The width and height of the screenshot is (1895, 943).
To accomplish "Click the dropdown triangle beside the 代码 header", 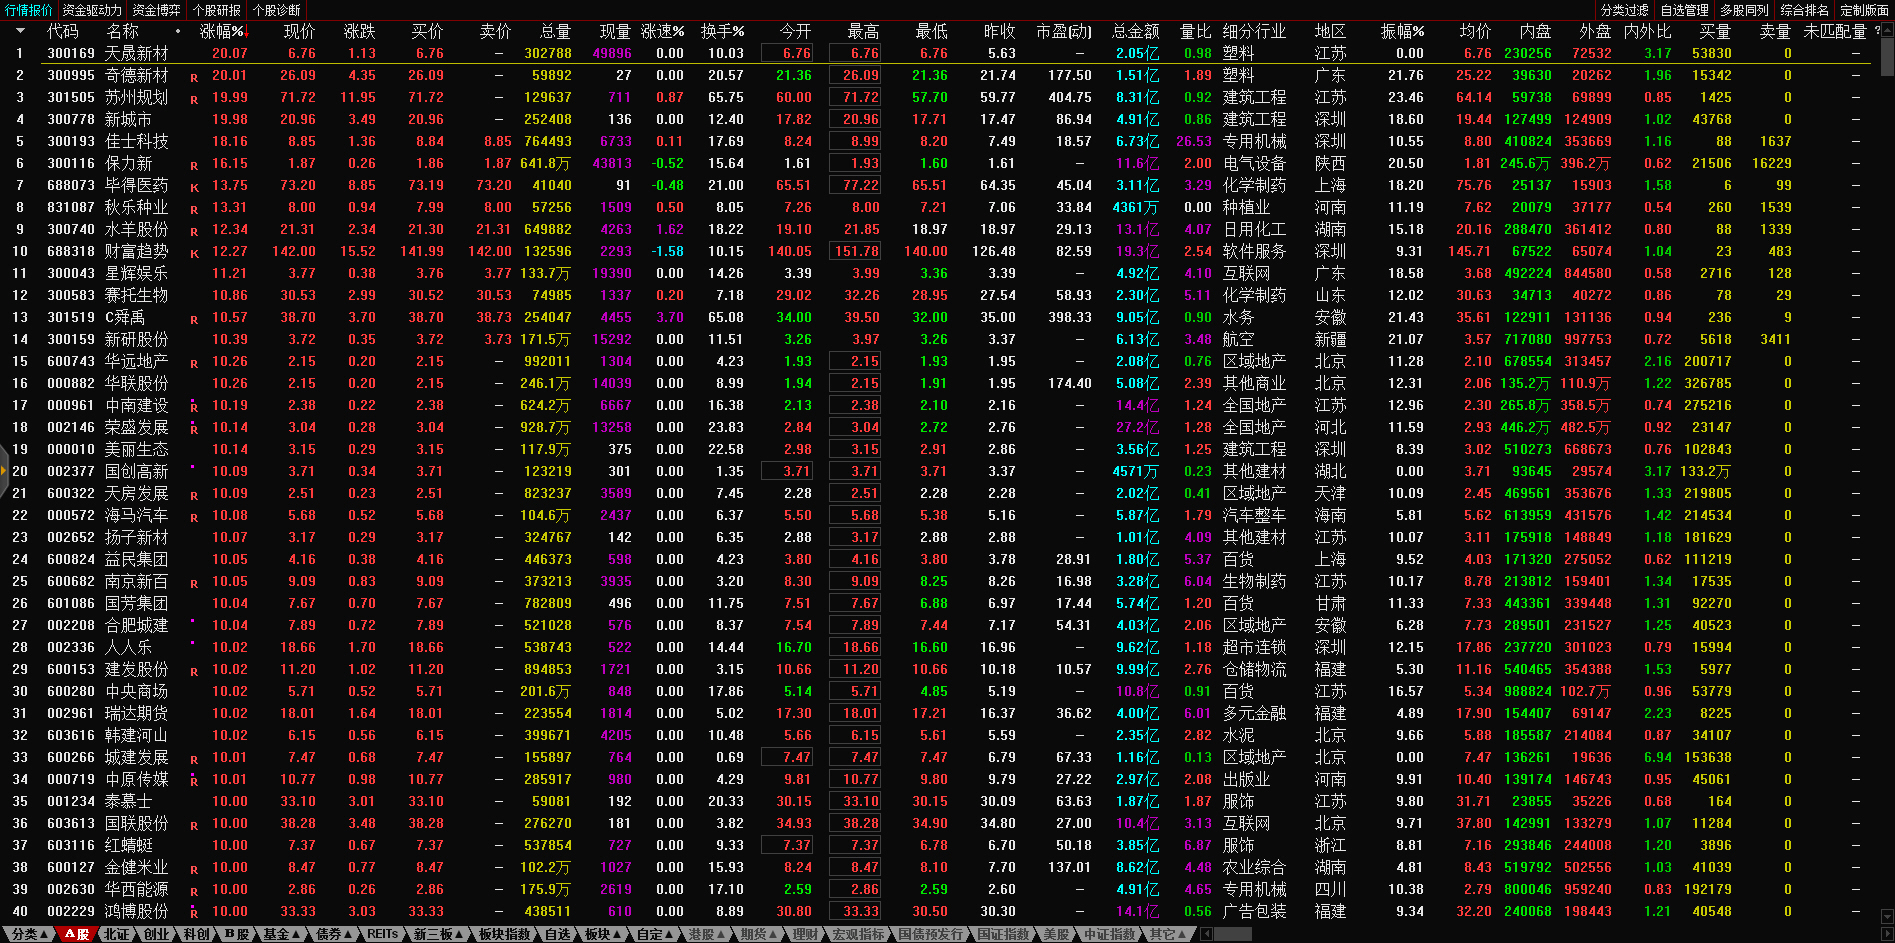I will pyautogui.click(x=20, y=31).
